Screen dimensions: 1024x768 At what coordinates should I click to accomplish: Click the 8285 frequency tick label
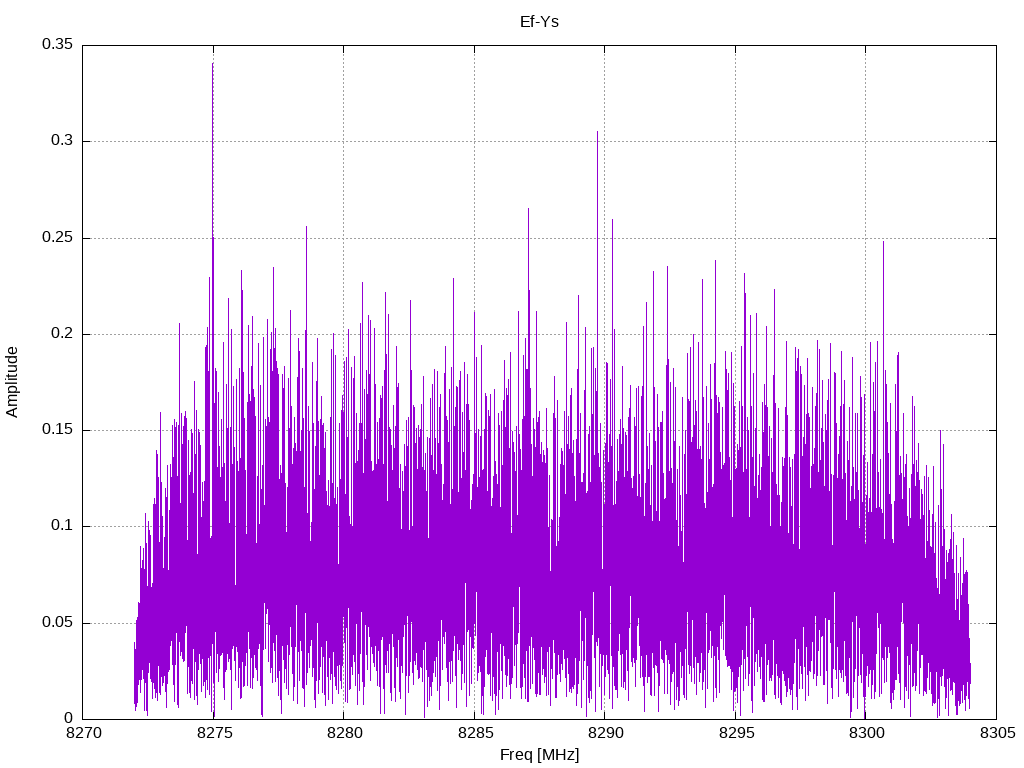474,734
